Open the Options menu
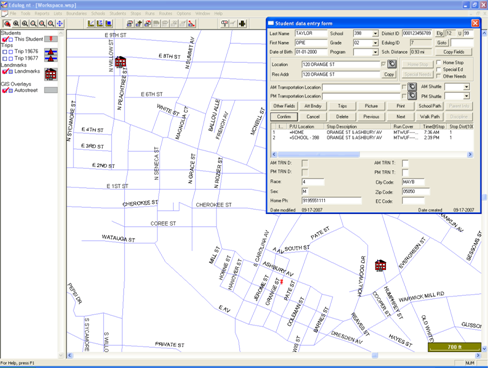Viewport: 488px width, 368px height. click(x=184, y=14)
